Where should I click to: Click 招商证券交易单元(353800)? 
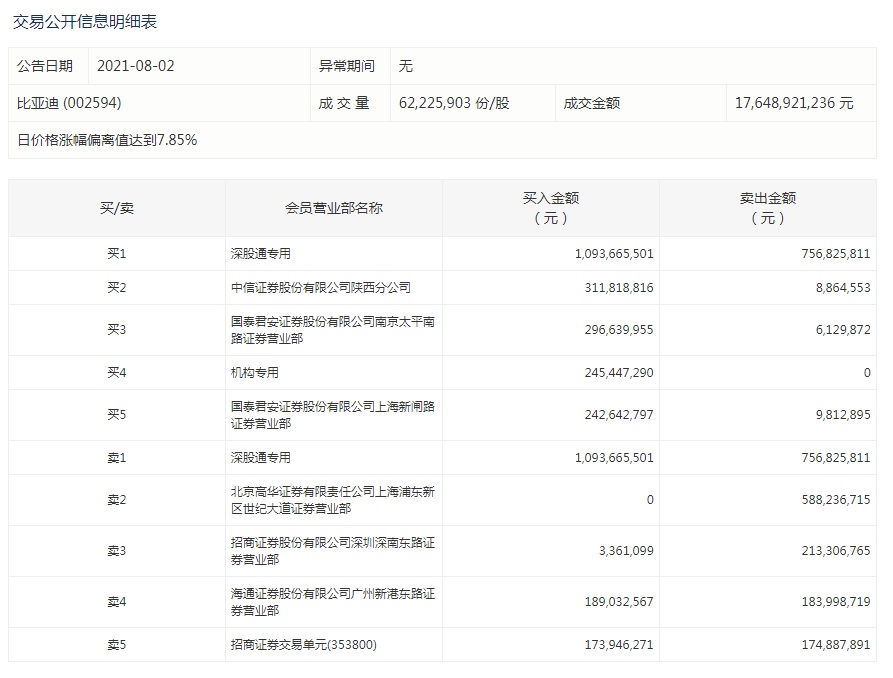tap(304, 644)
